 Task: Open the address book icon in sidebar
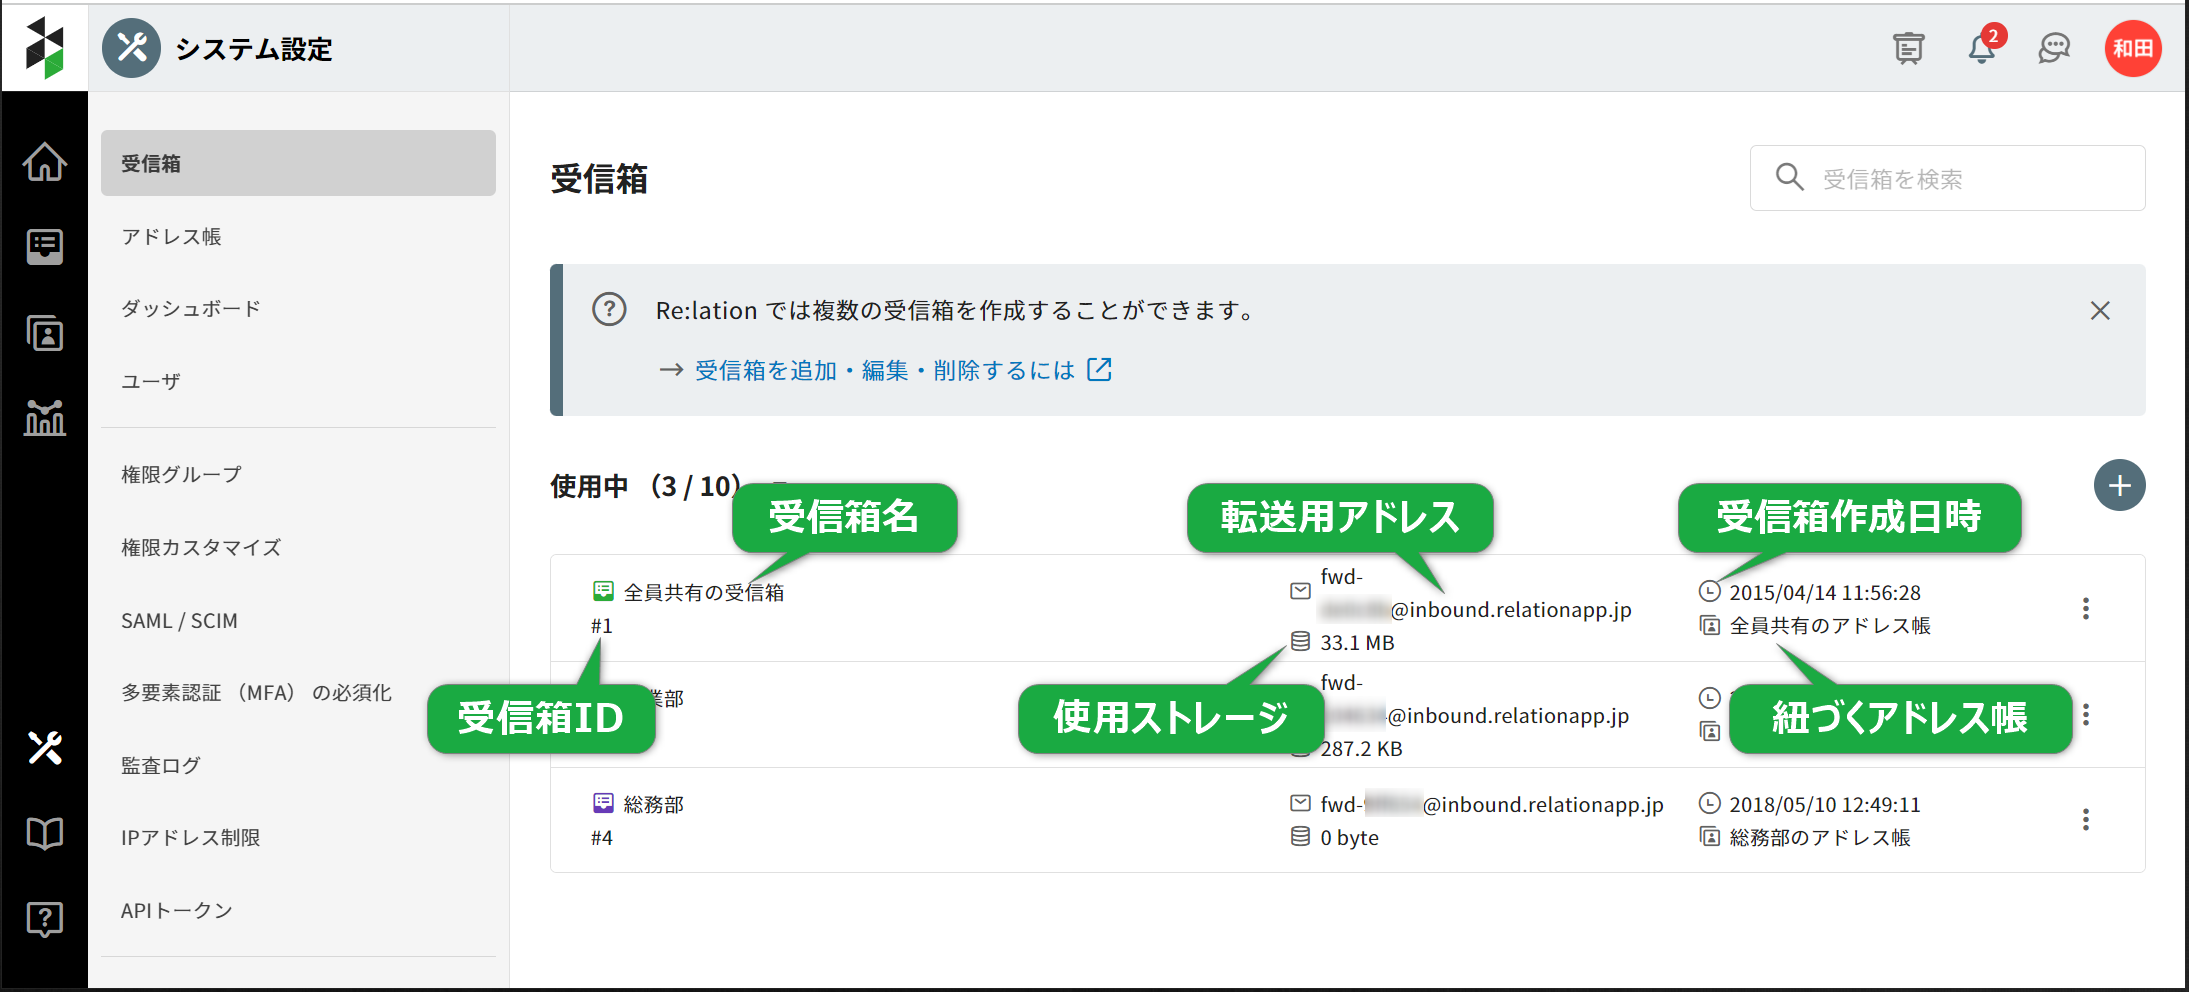[45, 333]
